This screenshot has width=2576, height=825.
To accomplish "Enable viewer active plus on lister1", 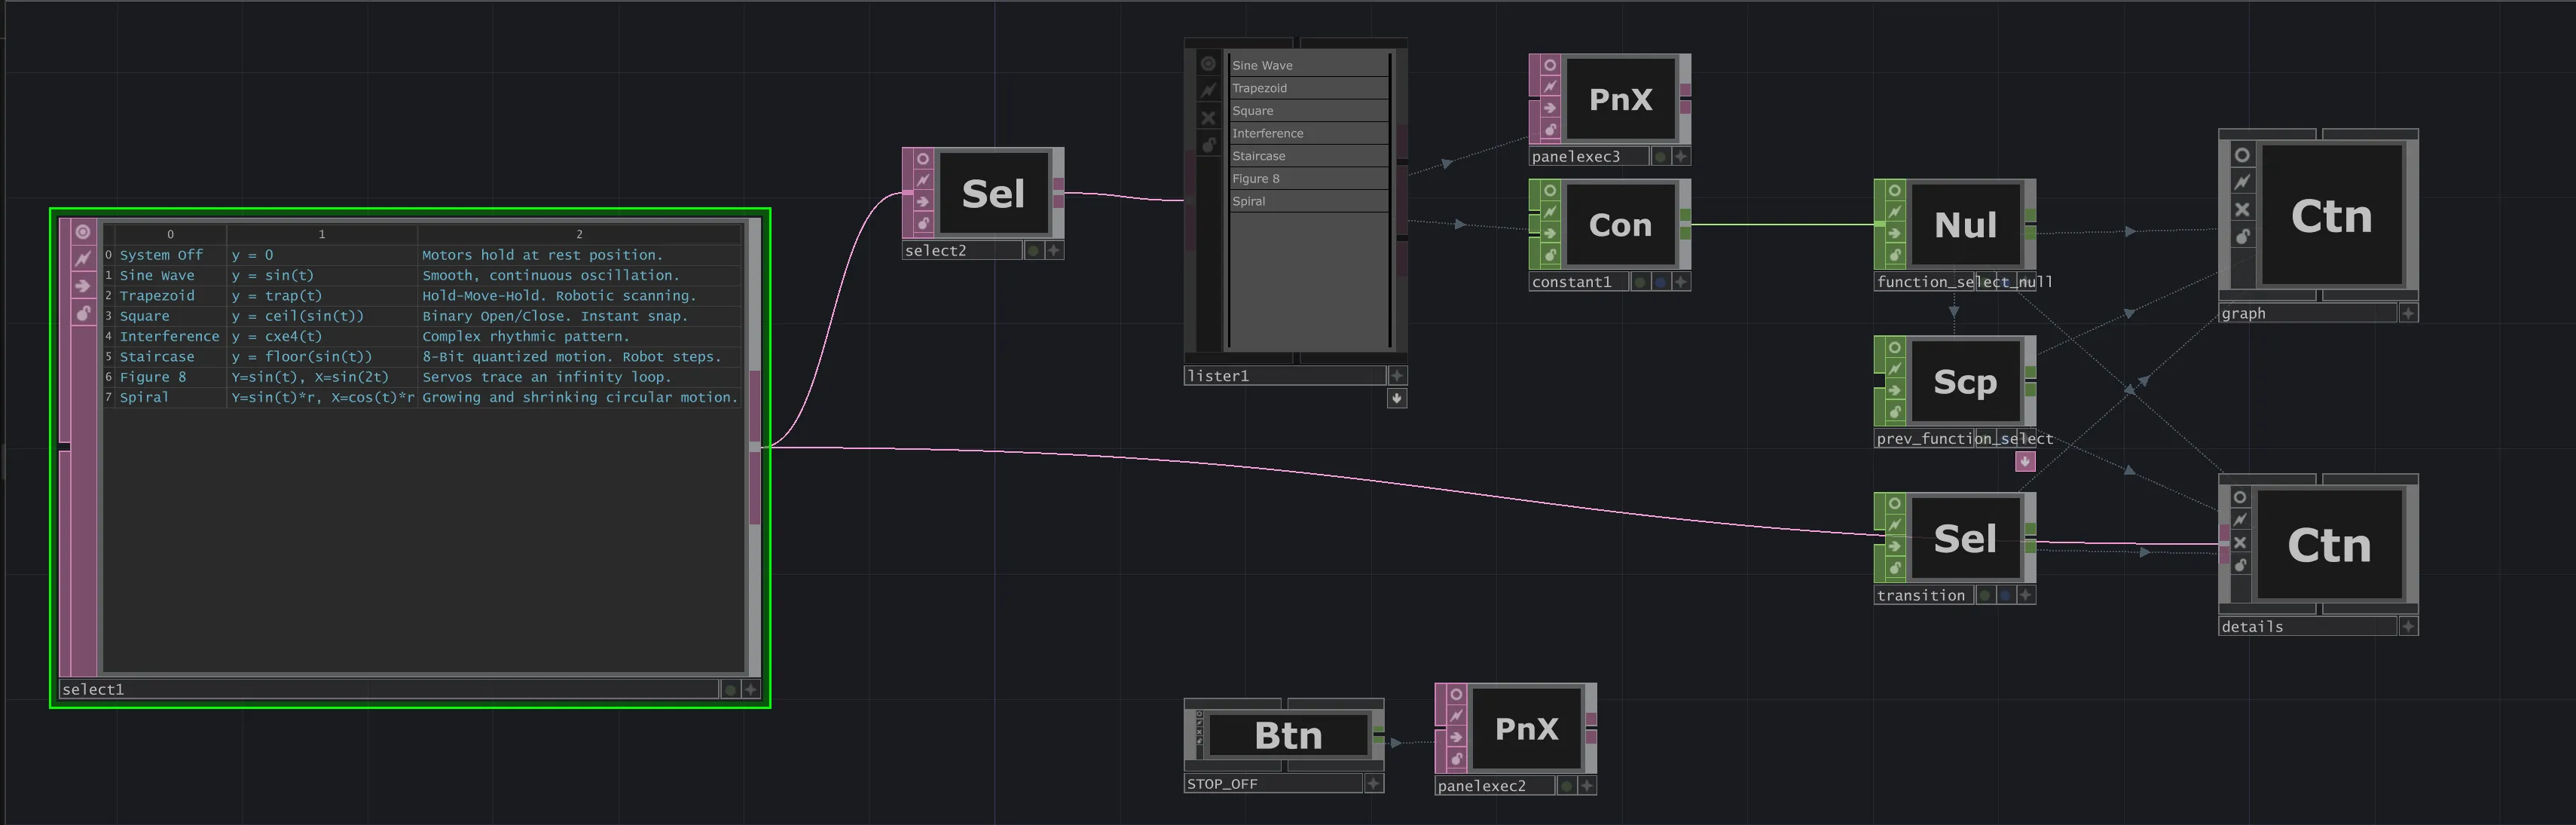I will 1397,376.
